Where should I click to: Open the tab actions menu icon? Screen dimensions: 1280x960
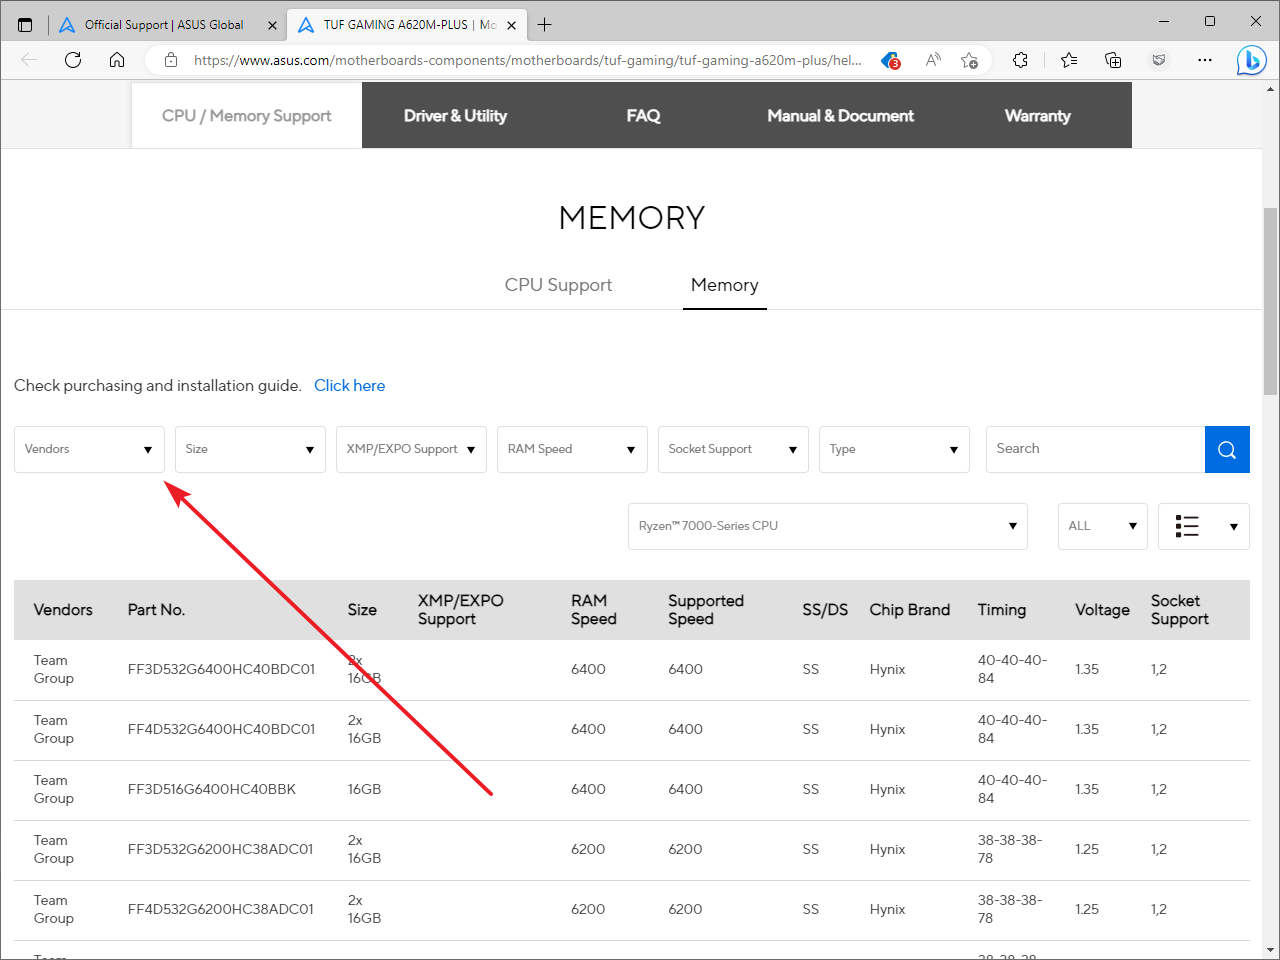(25, 25)
